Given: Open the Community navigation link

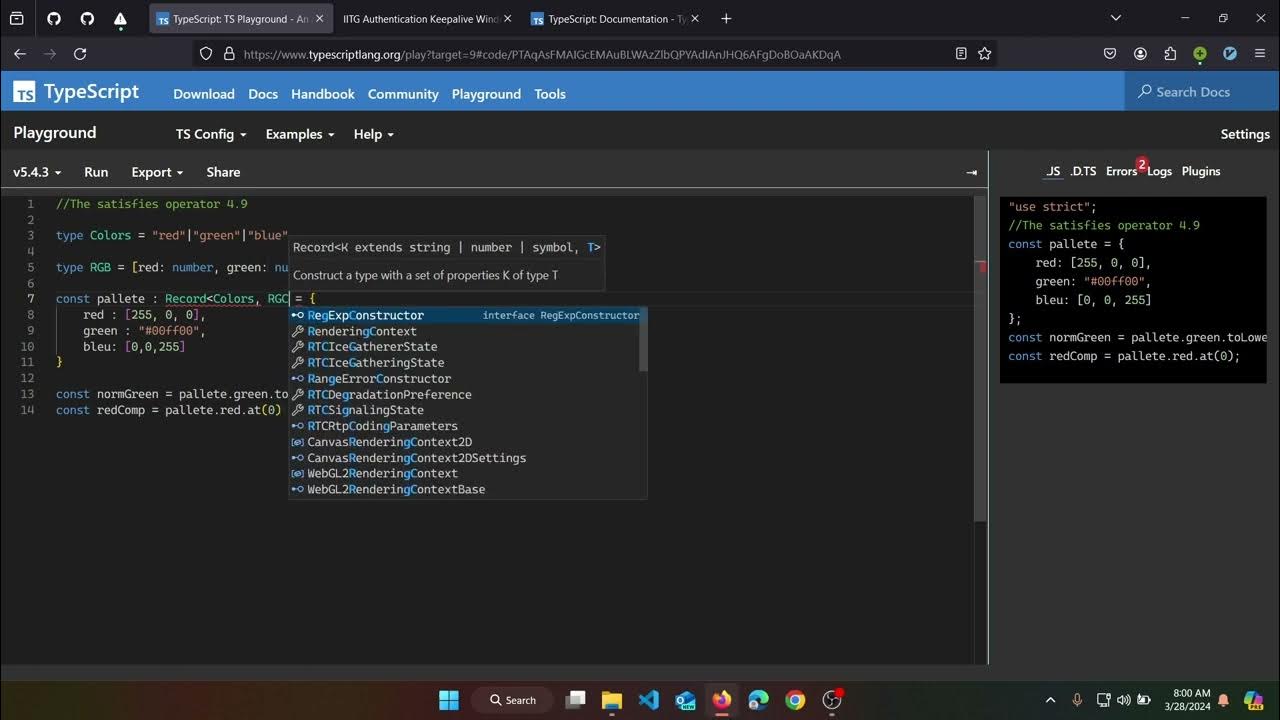Looking at the screenshot, I should coord(403,94).
